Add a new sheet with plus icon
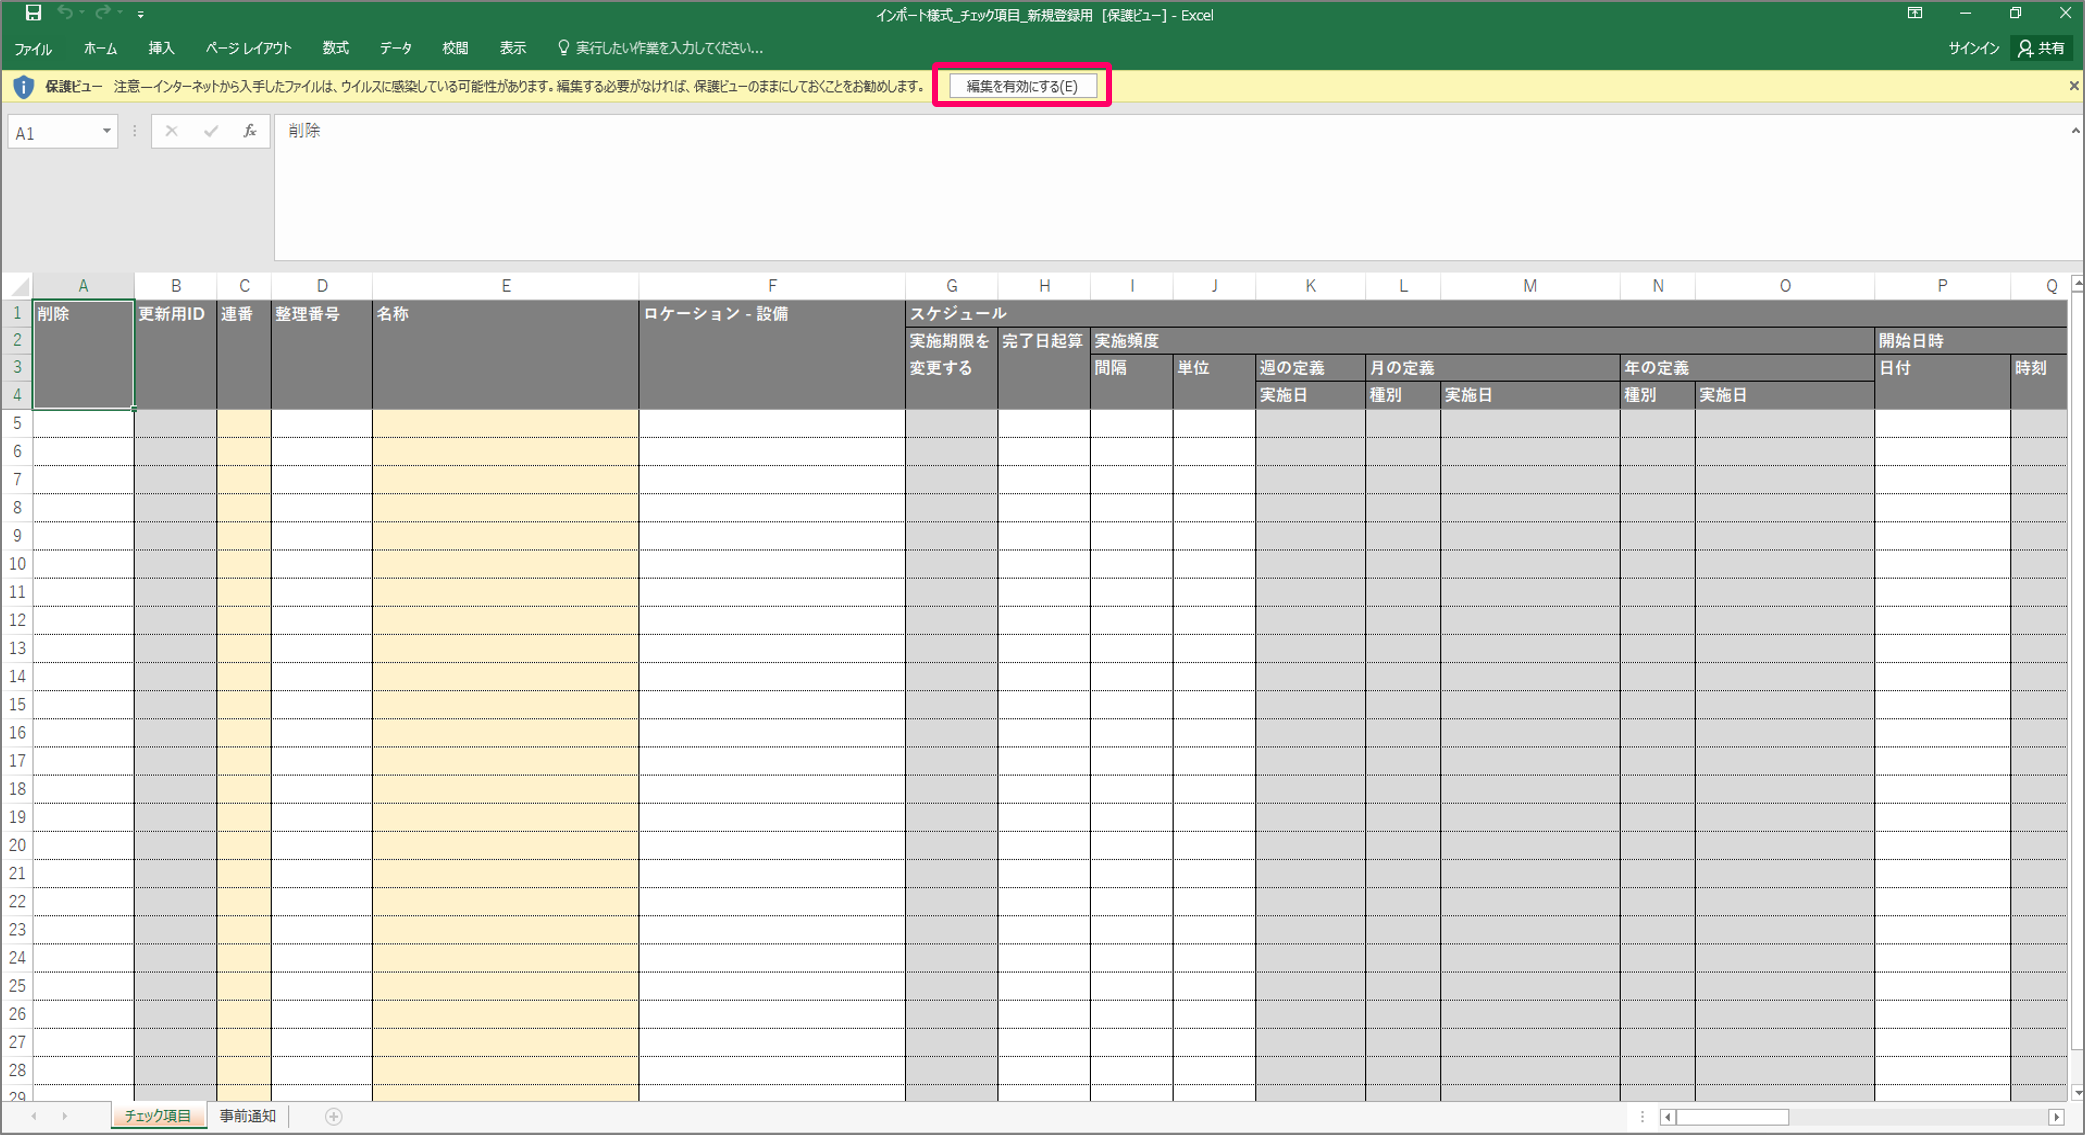2085x1135 pixels. [x=334, y=1116]
